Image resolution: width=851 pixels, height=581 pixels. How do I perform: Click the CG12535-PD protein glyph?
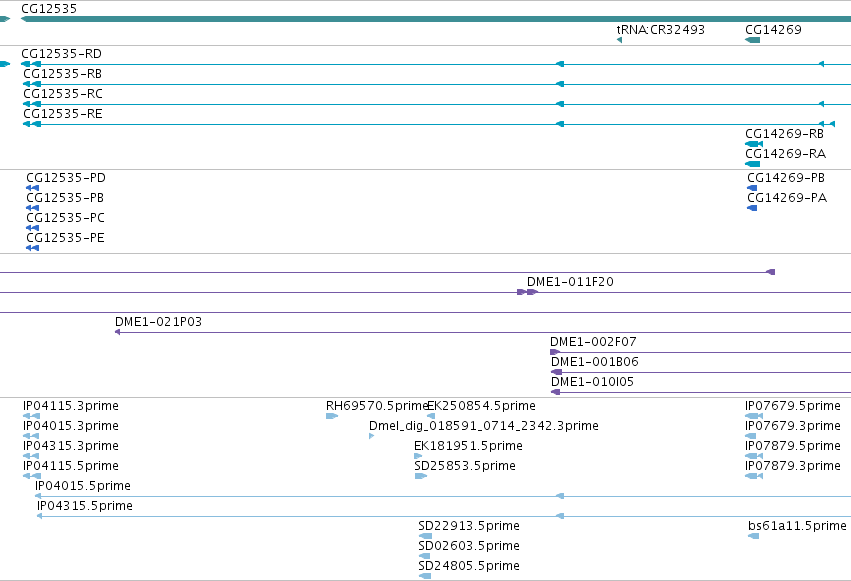(x=33, y=188)
